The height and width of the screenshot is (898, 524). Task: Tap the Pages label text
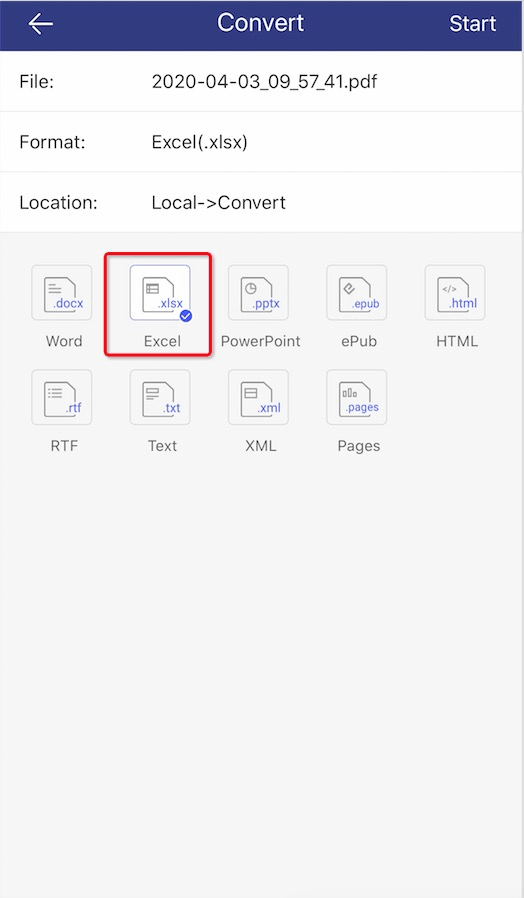point(359,446)
